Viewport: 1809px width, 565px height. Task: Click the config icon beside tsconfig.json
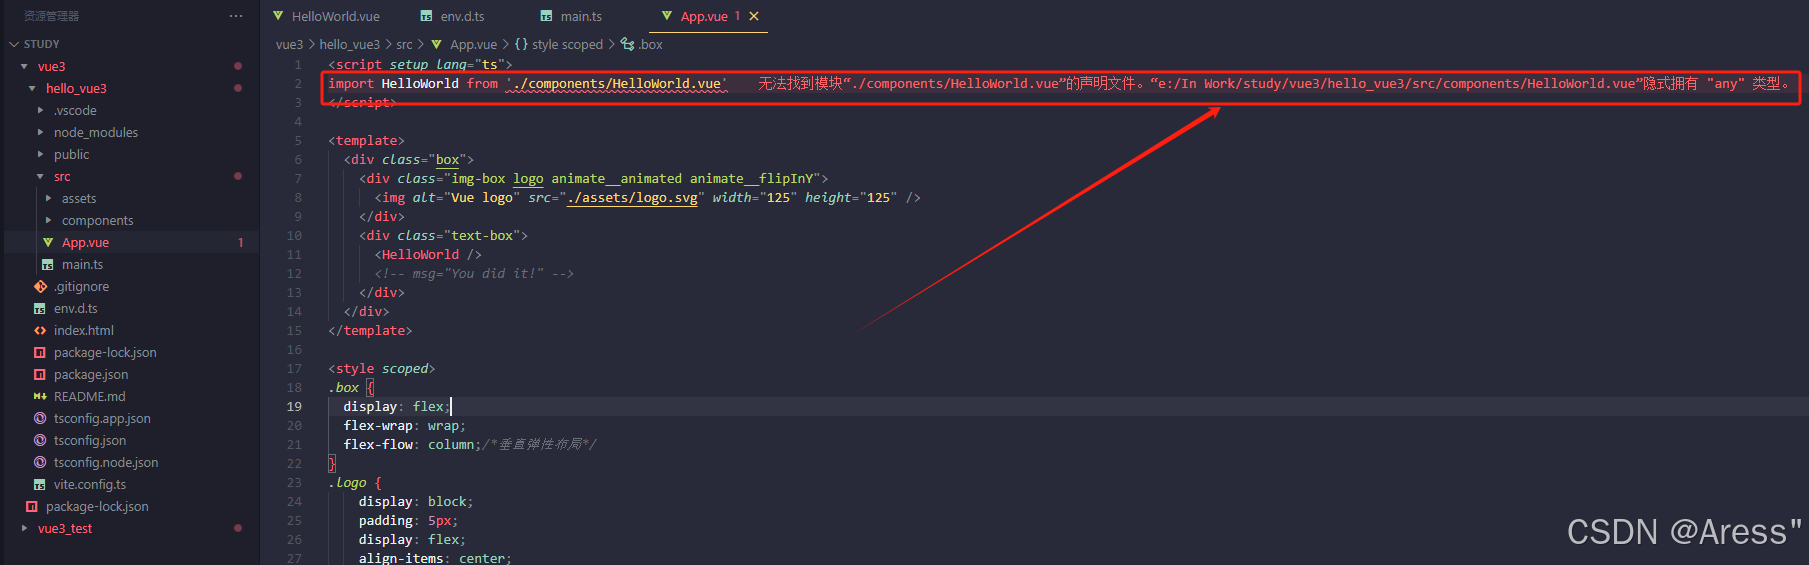(40, 440)
